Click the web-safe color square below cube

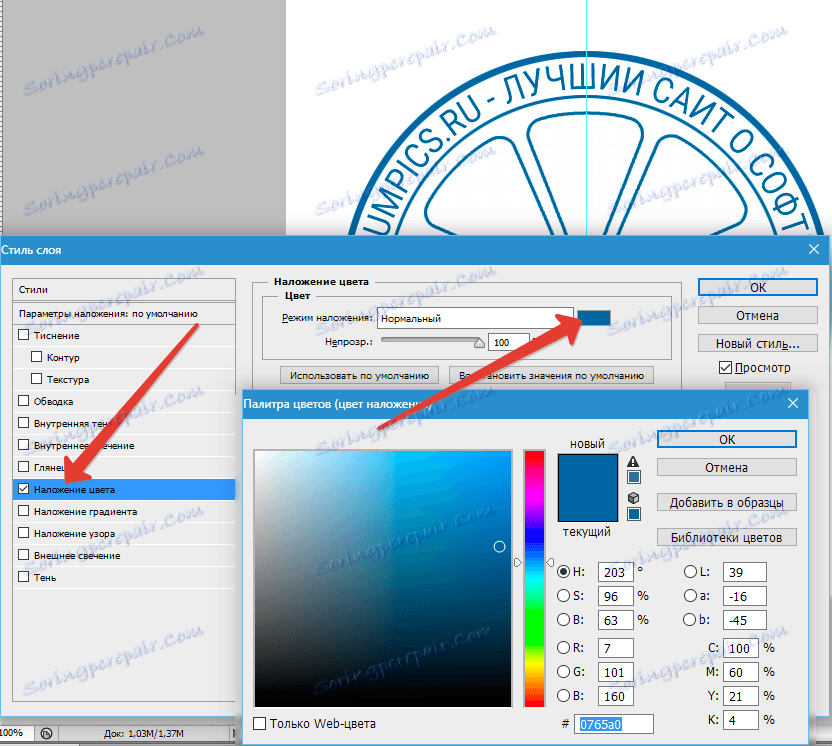(634, 514)
